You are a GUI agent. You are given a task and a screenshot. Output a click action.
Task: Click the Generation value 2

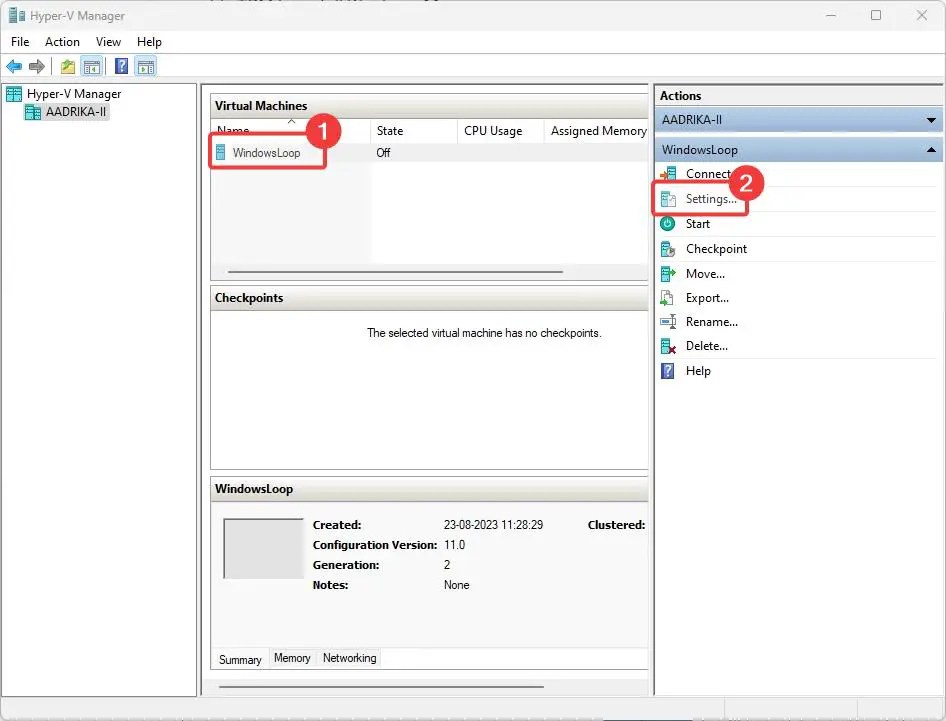tap(447, 565)
